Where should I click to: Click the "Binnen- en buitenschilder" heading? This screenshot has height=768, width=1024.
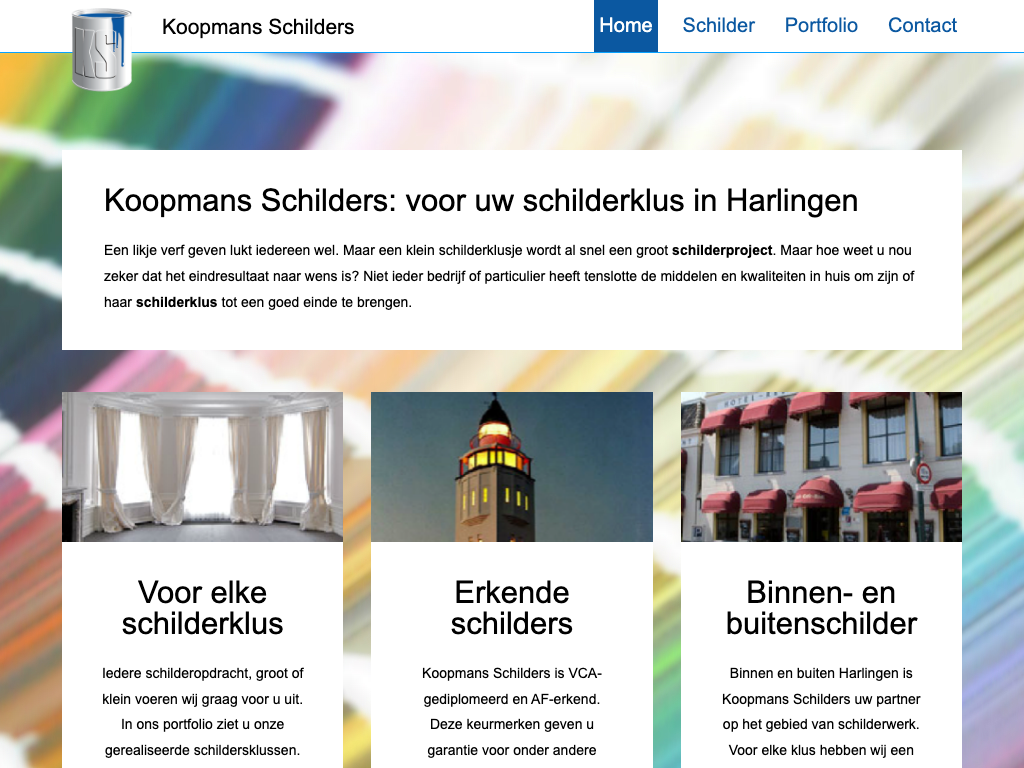coord(821,608)
